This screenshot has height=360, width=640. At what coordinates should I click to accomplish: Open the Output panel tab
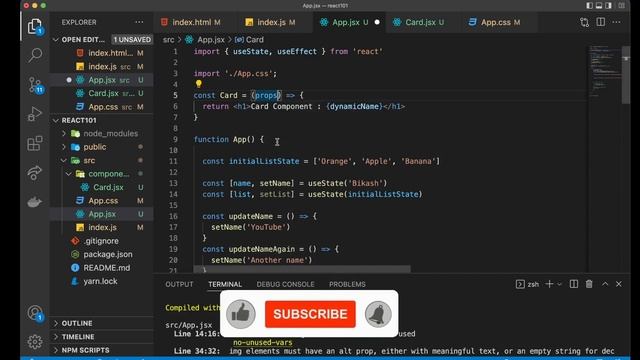[x=179, y=284]
